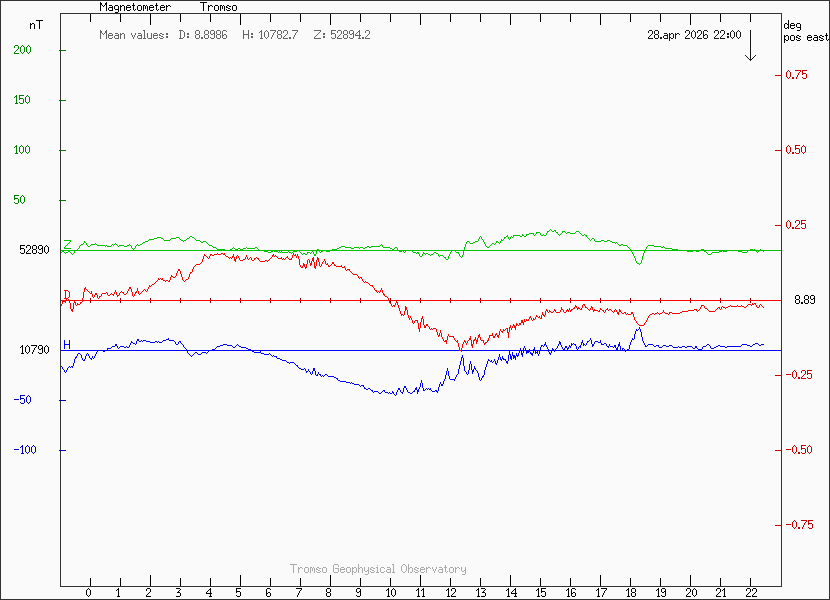
Task: Click the 28.apr 2026 22:00 timestamp
Action: 694,35
